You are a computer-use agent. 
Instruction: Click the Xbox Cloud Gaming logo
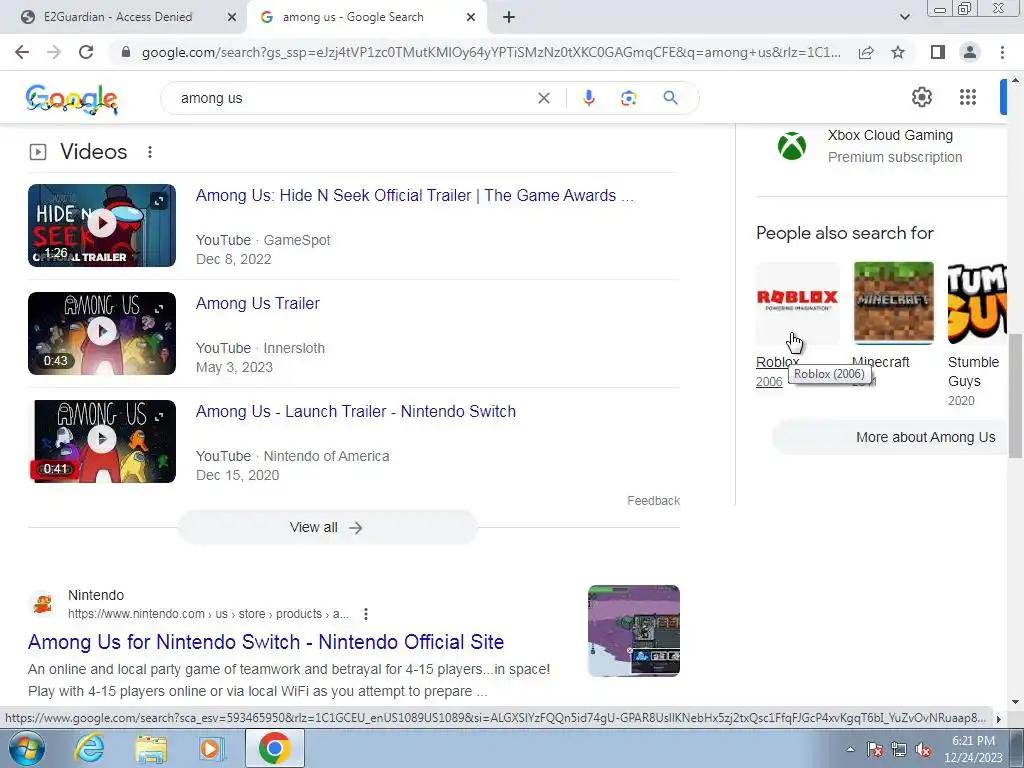(x=792, y=146)
